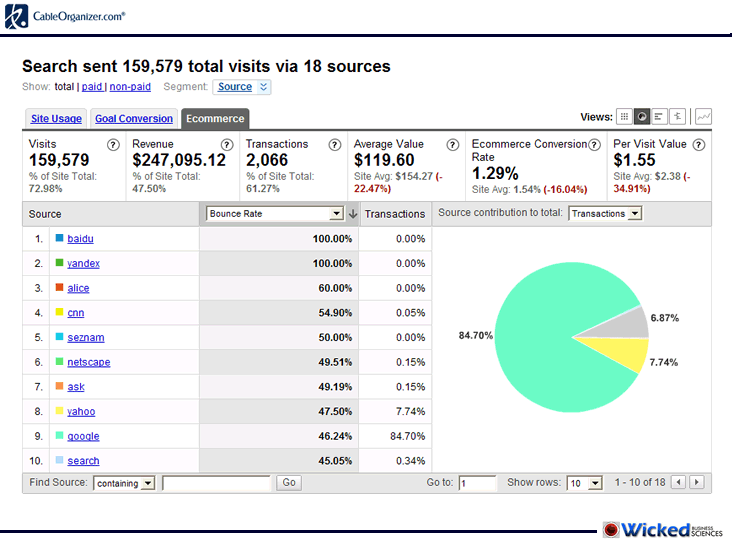Switch to the table view icon
The image size is (732, 543).
click(x=625, y=117)
